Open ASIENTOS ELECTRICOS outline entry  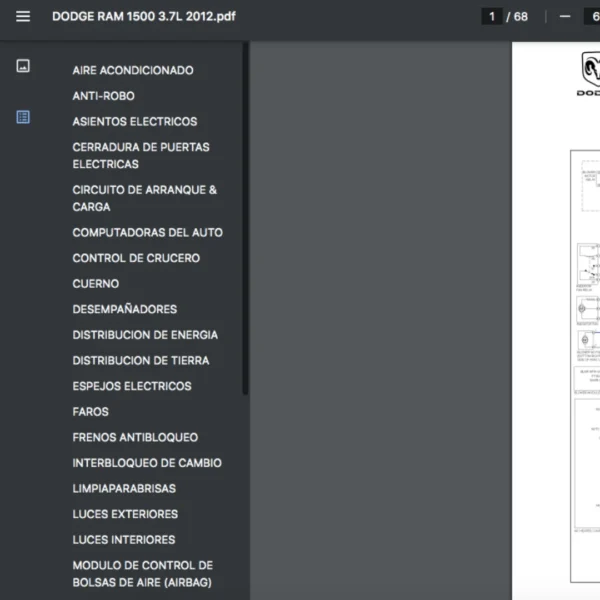click(x=135, y=122)
